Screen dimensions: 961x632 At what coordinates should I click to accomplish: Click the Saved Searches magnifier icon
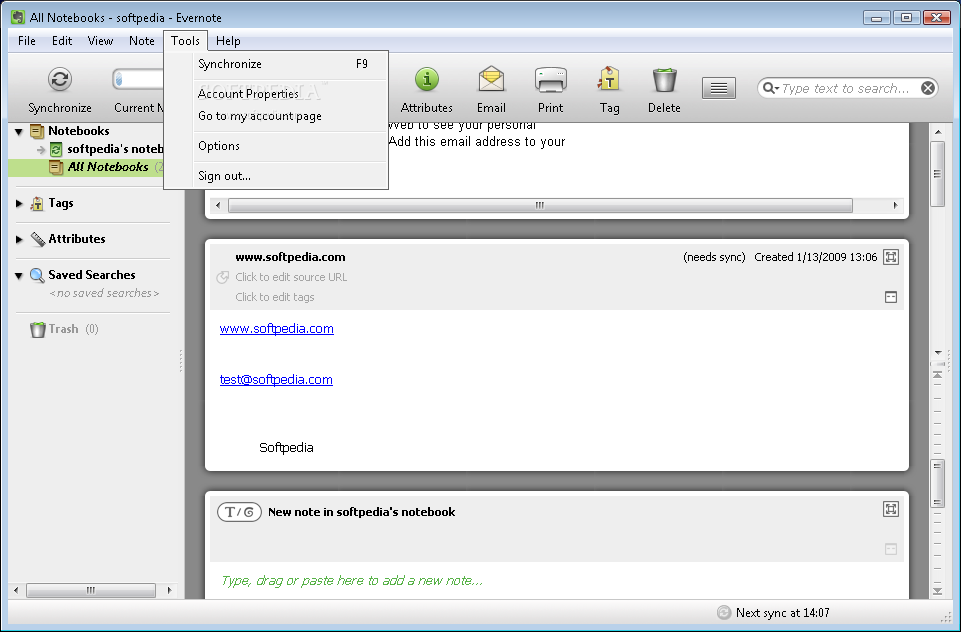tap(37, 275)
